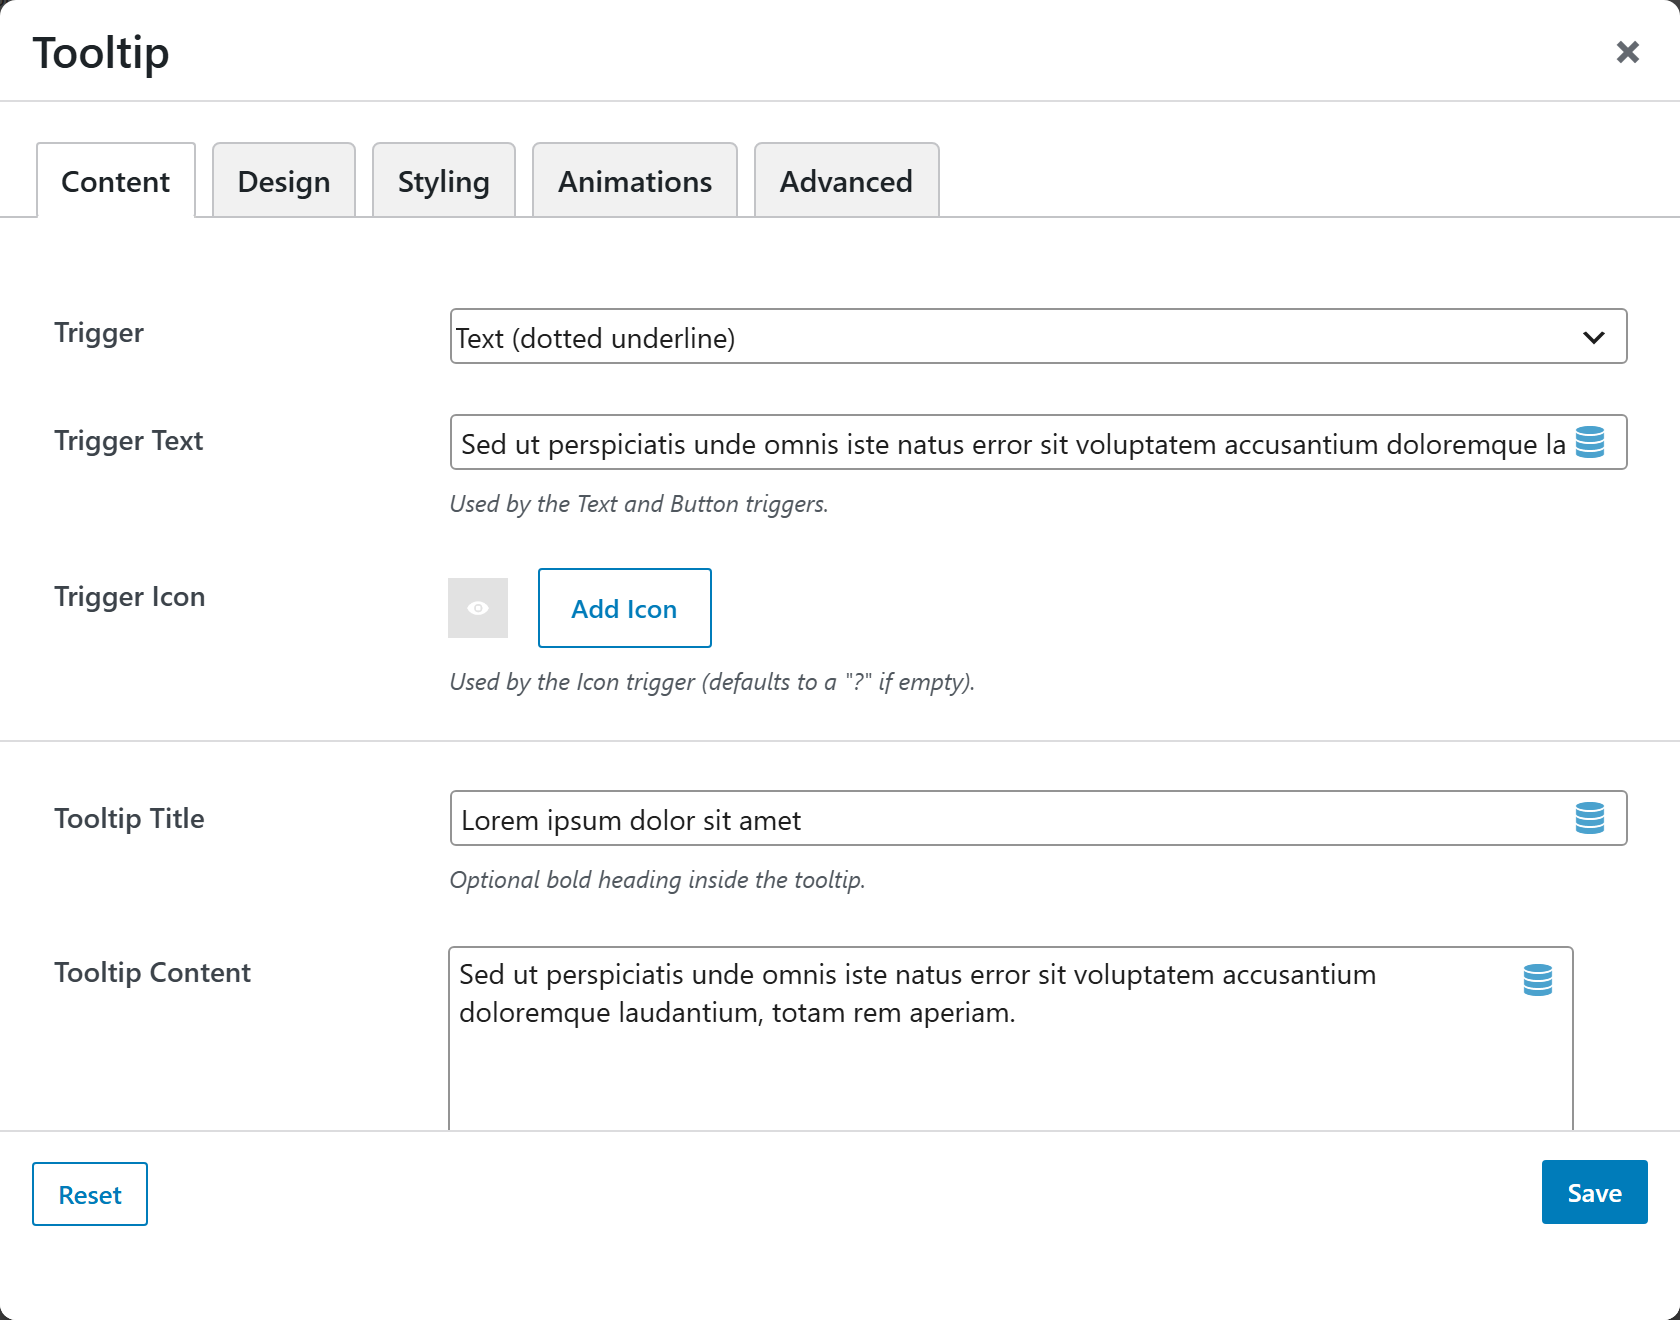The width and height of the screenshot is (1680, 1320).
Task: Switch to the Design tab
Action: point(284,181)
